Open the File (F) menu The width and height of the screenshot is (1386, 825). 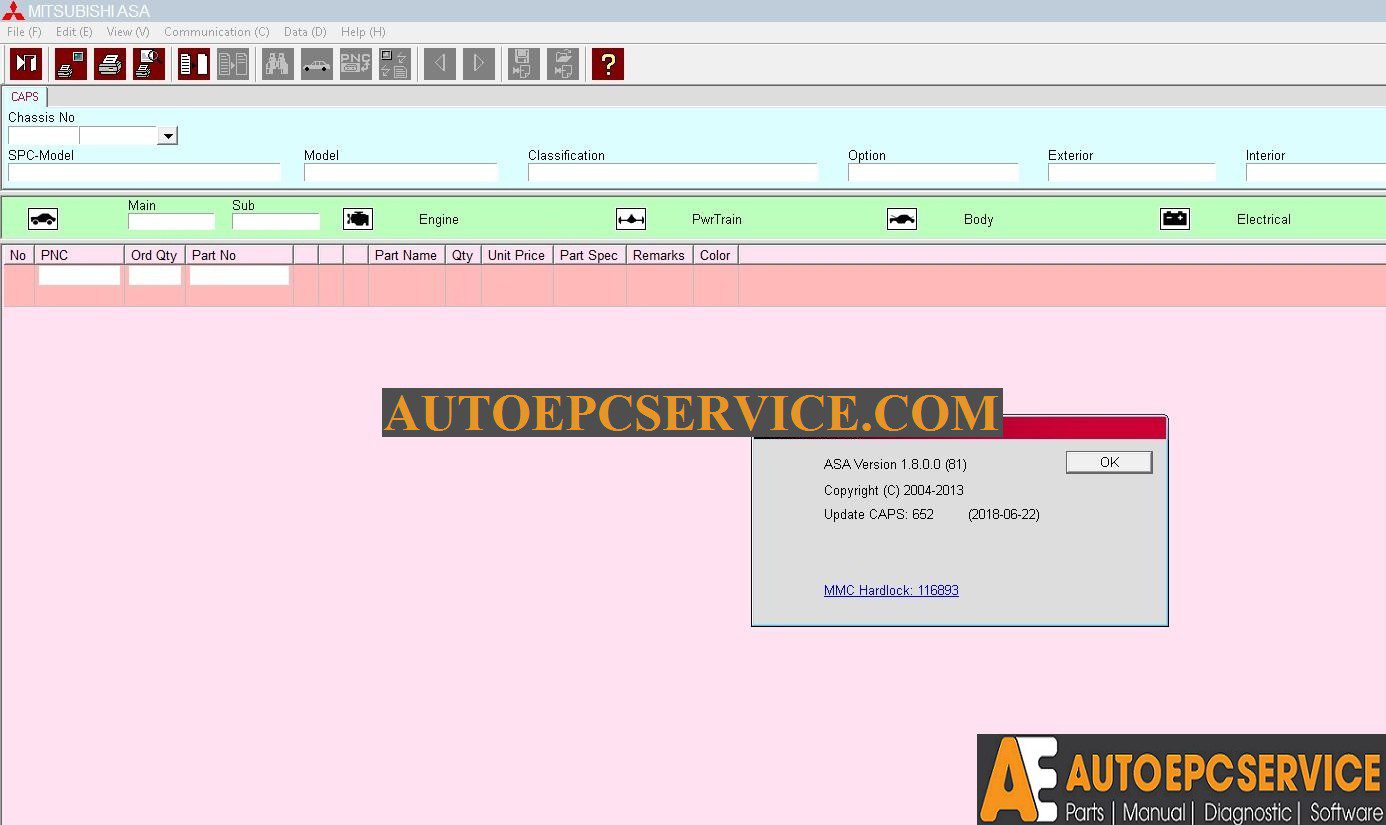pos(24,32)
